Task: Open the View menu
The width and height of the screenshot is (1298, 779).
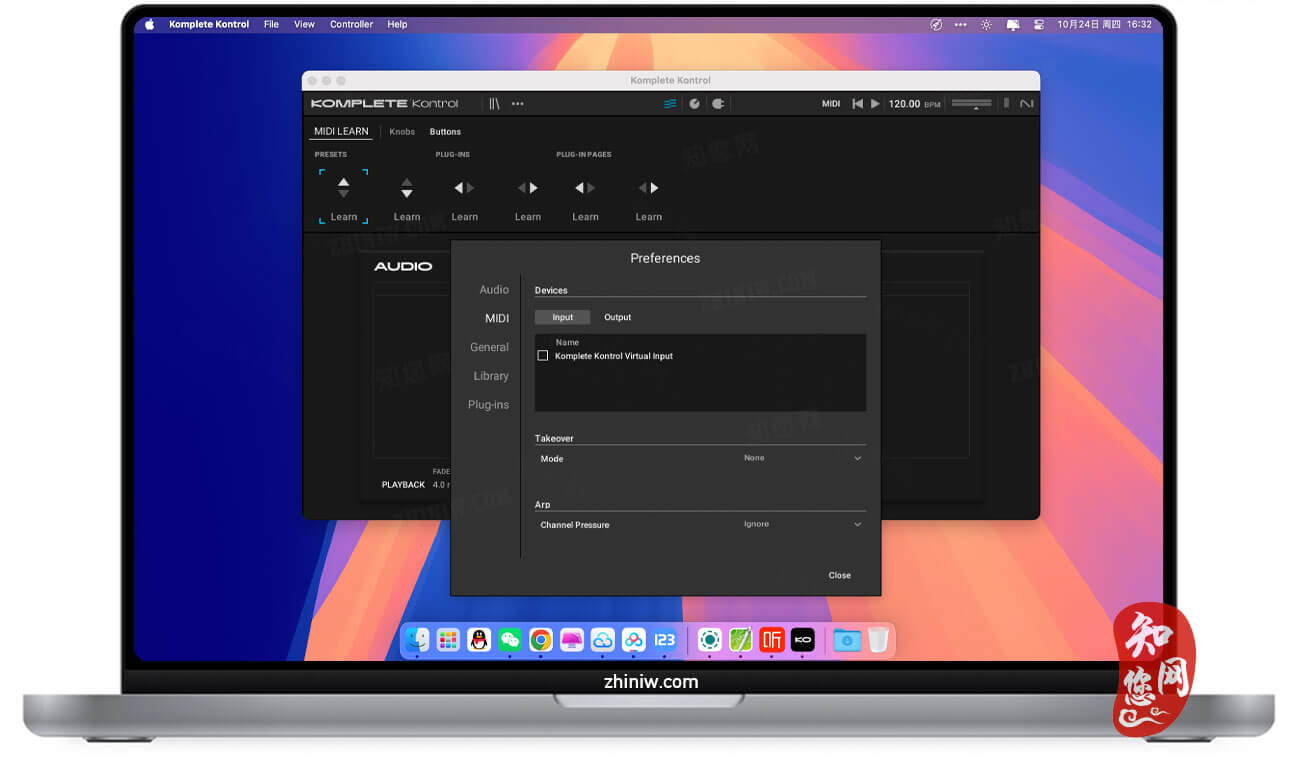Action: coord(304,24)
